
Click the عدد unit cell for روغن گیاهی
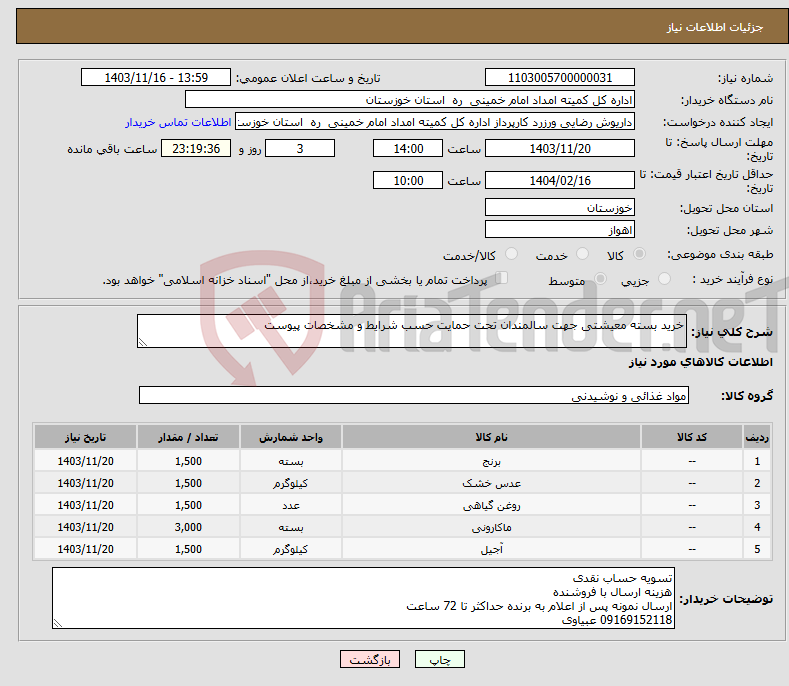click(x=291, y=505)
